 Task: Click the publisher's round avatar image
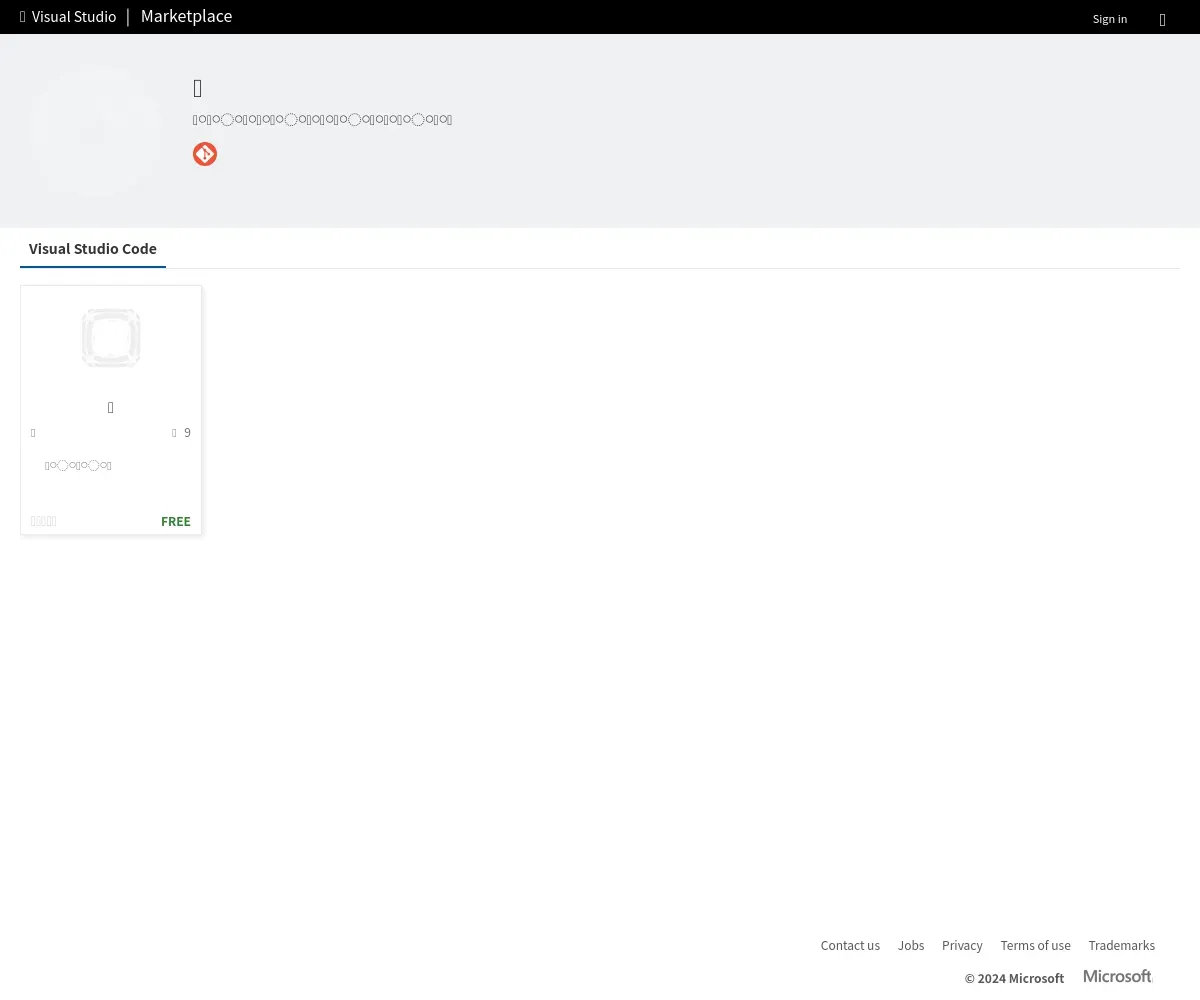[96, 131]
